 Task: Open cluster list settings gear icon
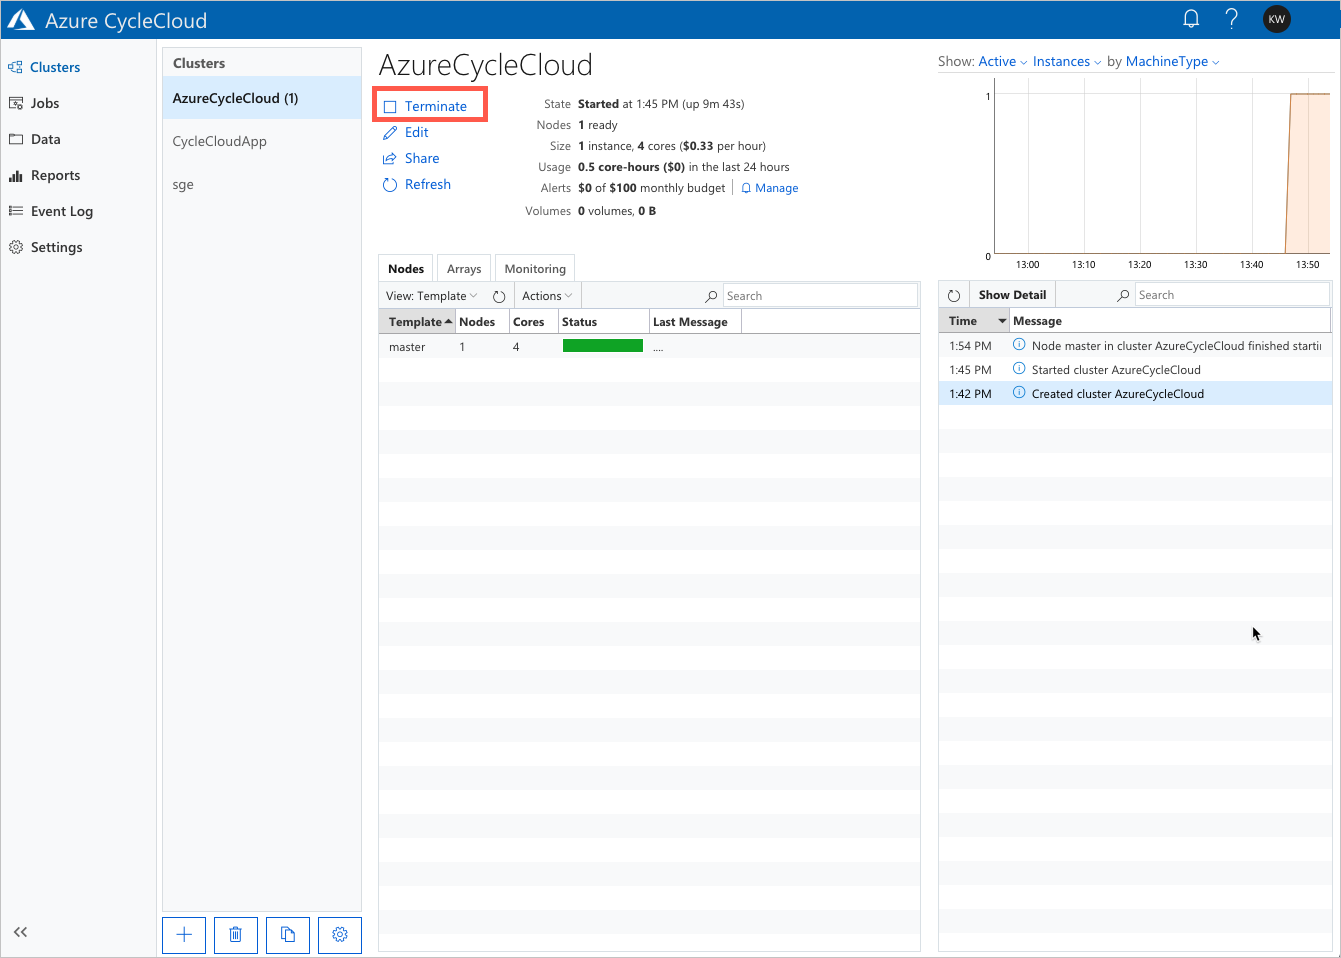(x=340, y=935)
